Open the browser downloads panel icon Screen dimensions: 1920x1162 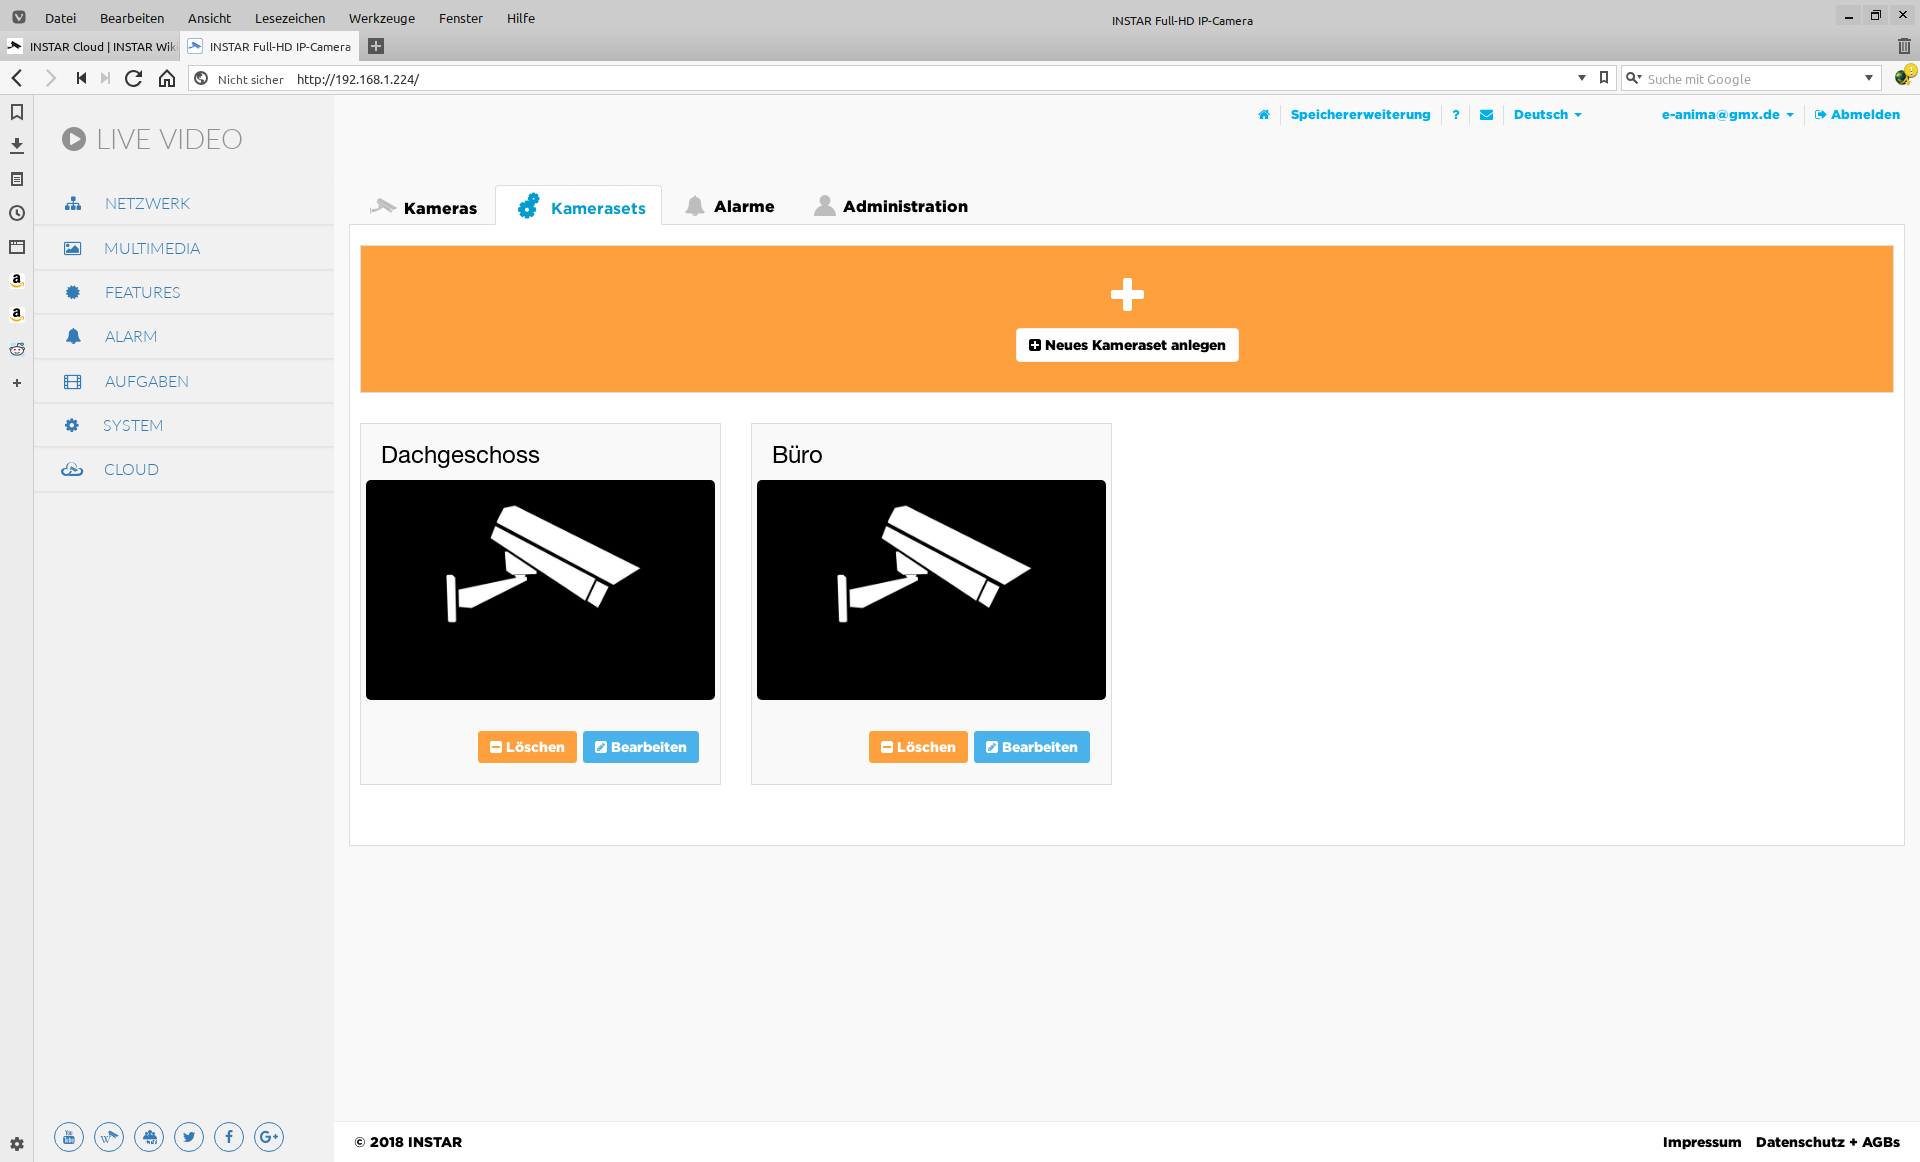pyautogui.click(x=17, y=146)
